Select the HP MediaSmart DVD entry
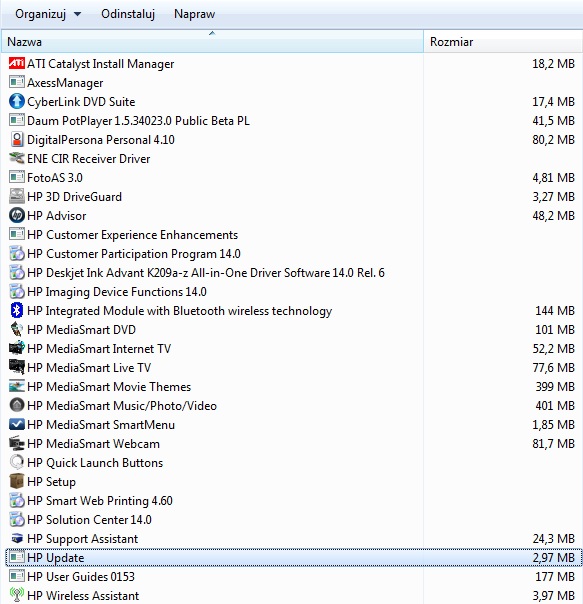 coord(294,329)
